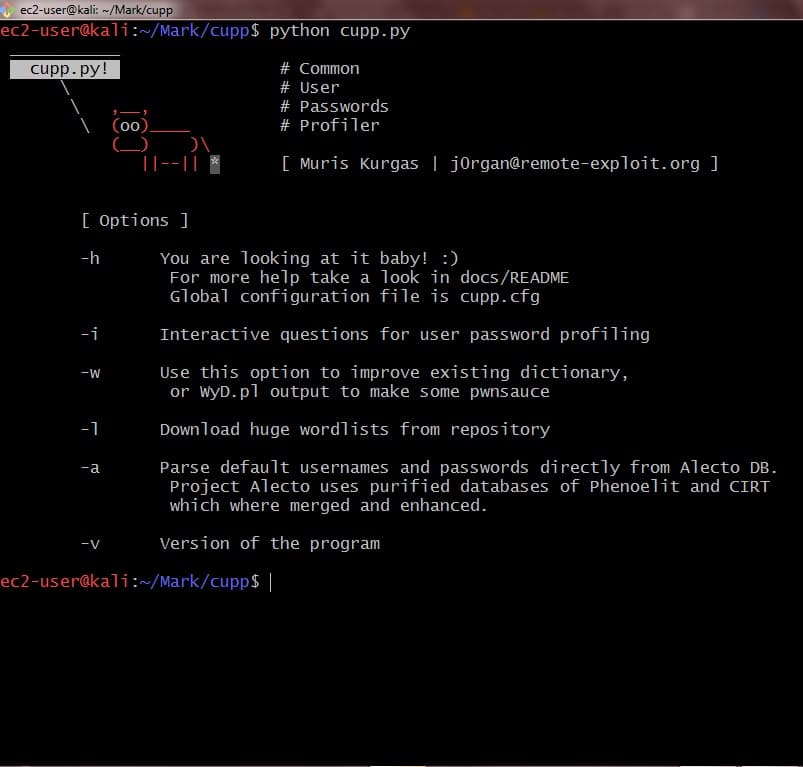Click the line mentioning docs/README

(x=369, y=278)
